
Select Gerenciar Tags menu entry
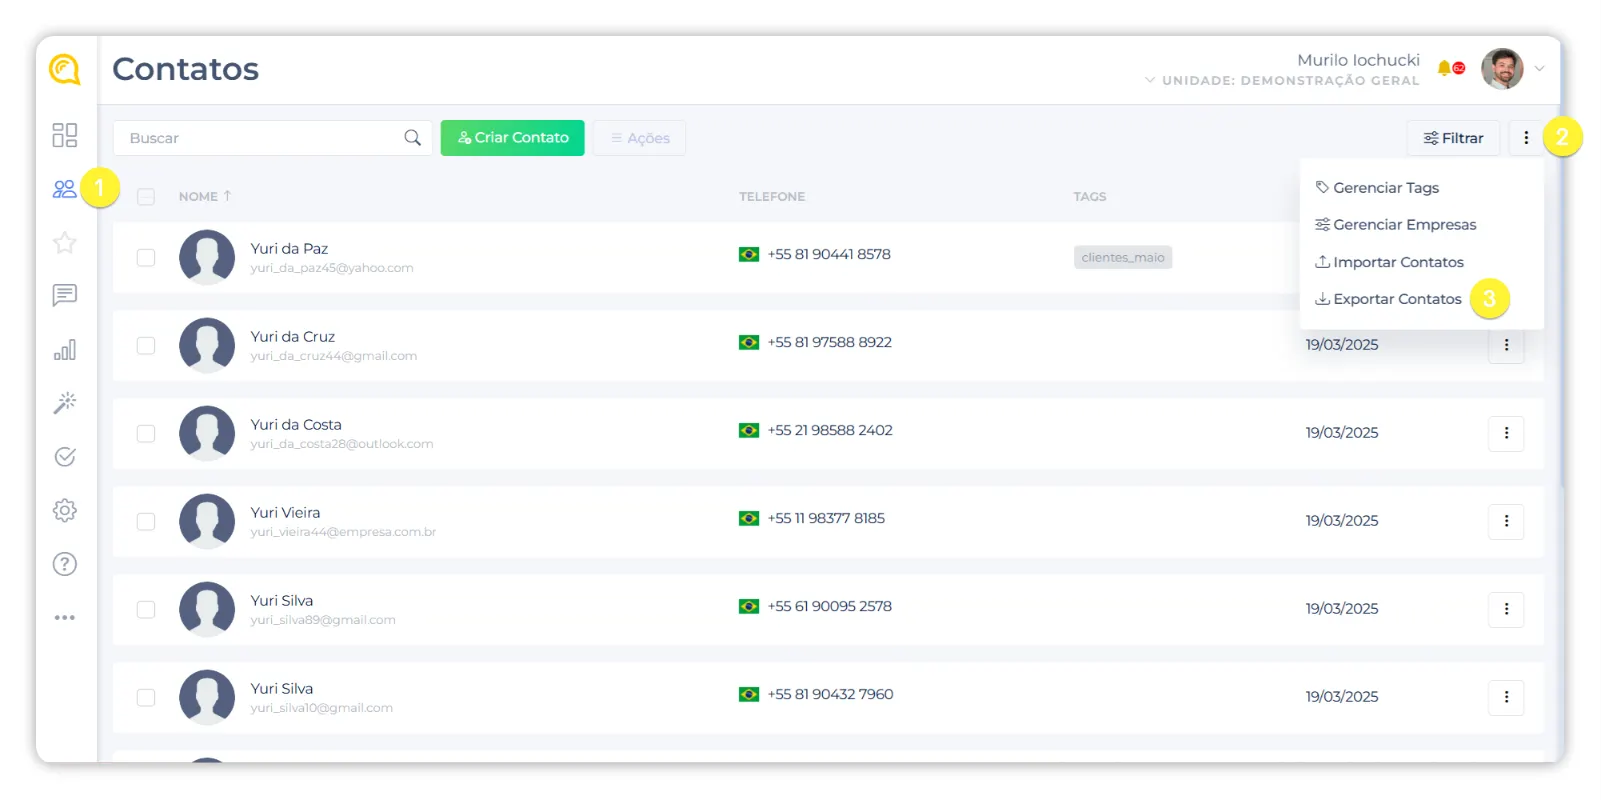(x=1385, y=188)
